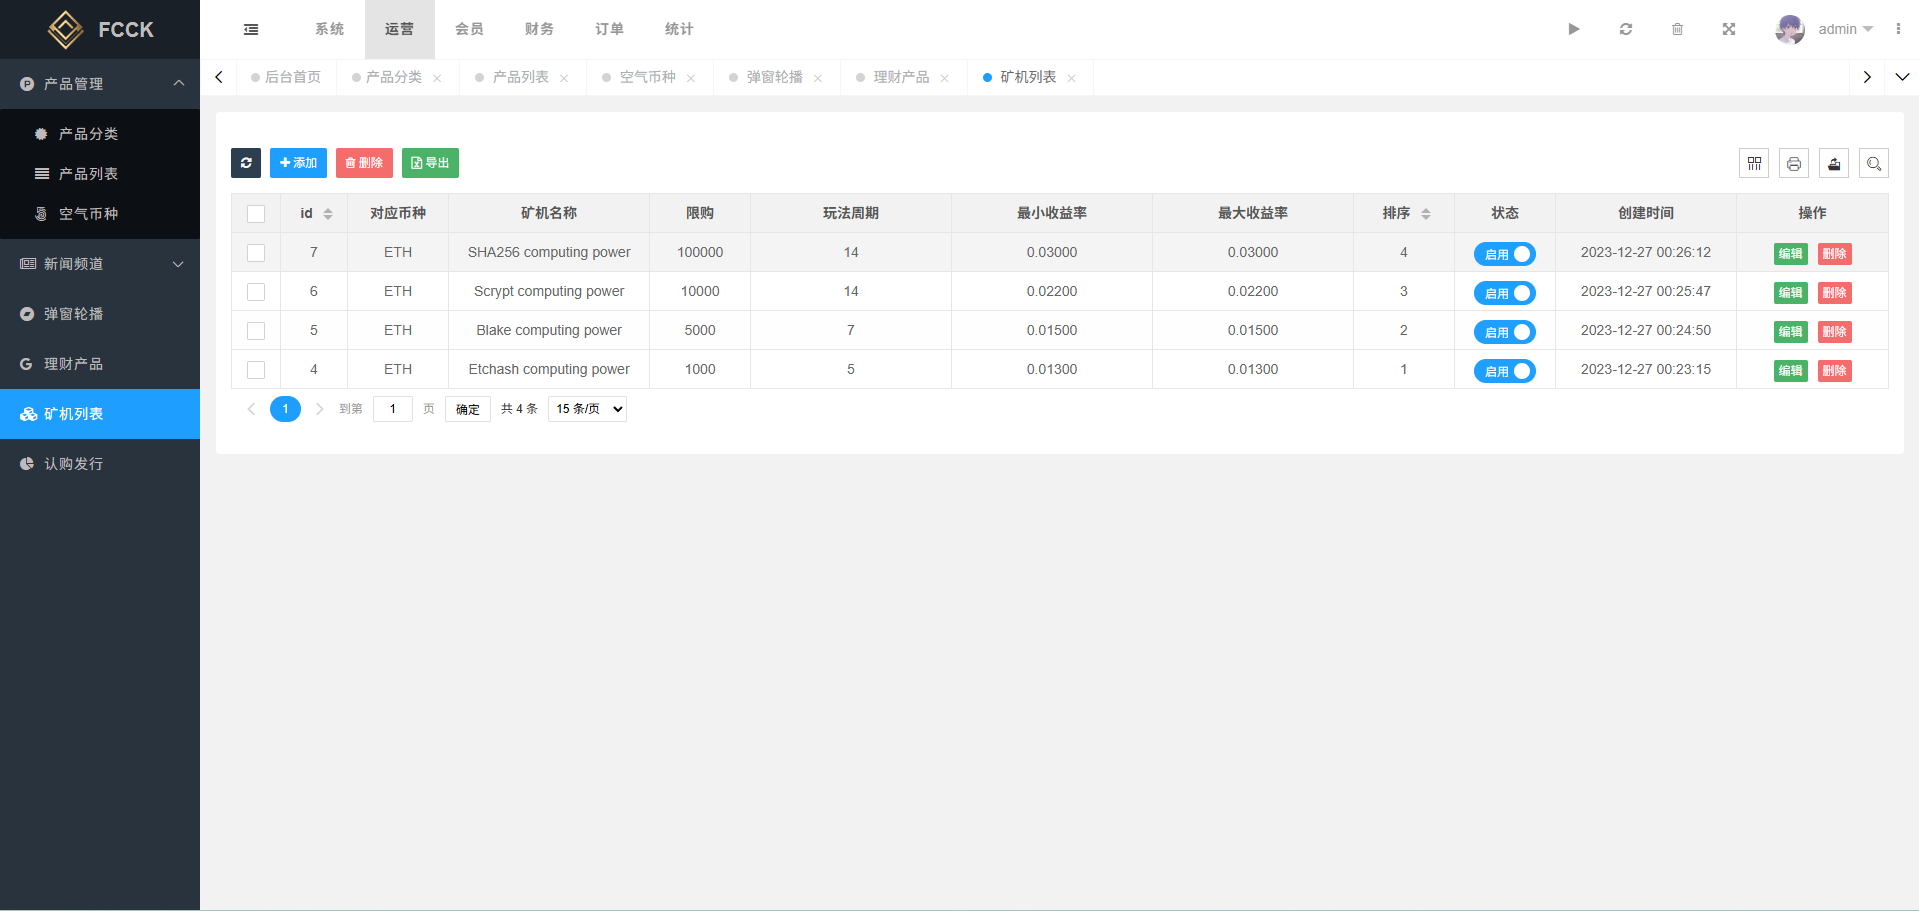Click the table search magnifier icon
The image size is (1919, 911).
pos(1874,164)
